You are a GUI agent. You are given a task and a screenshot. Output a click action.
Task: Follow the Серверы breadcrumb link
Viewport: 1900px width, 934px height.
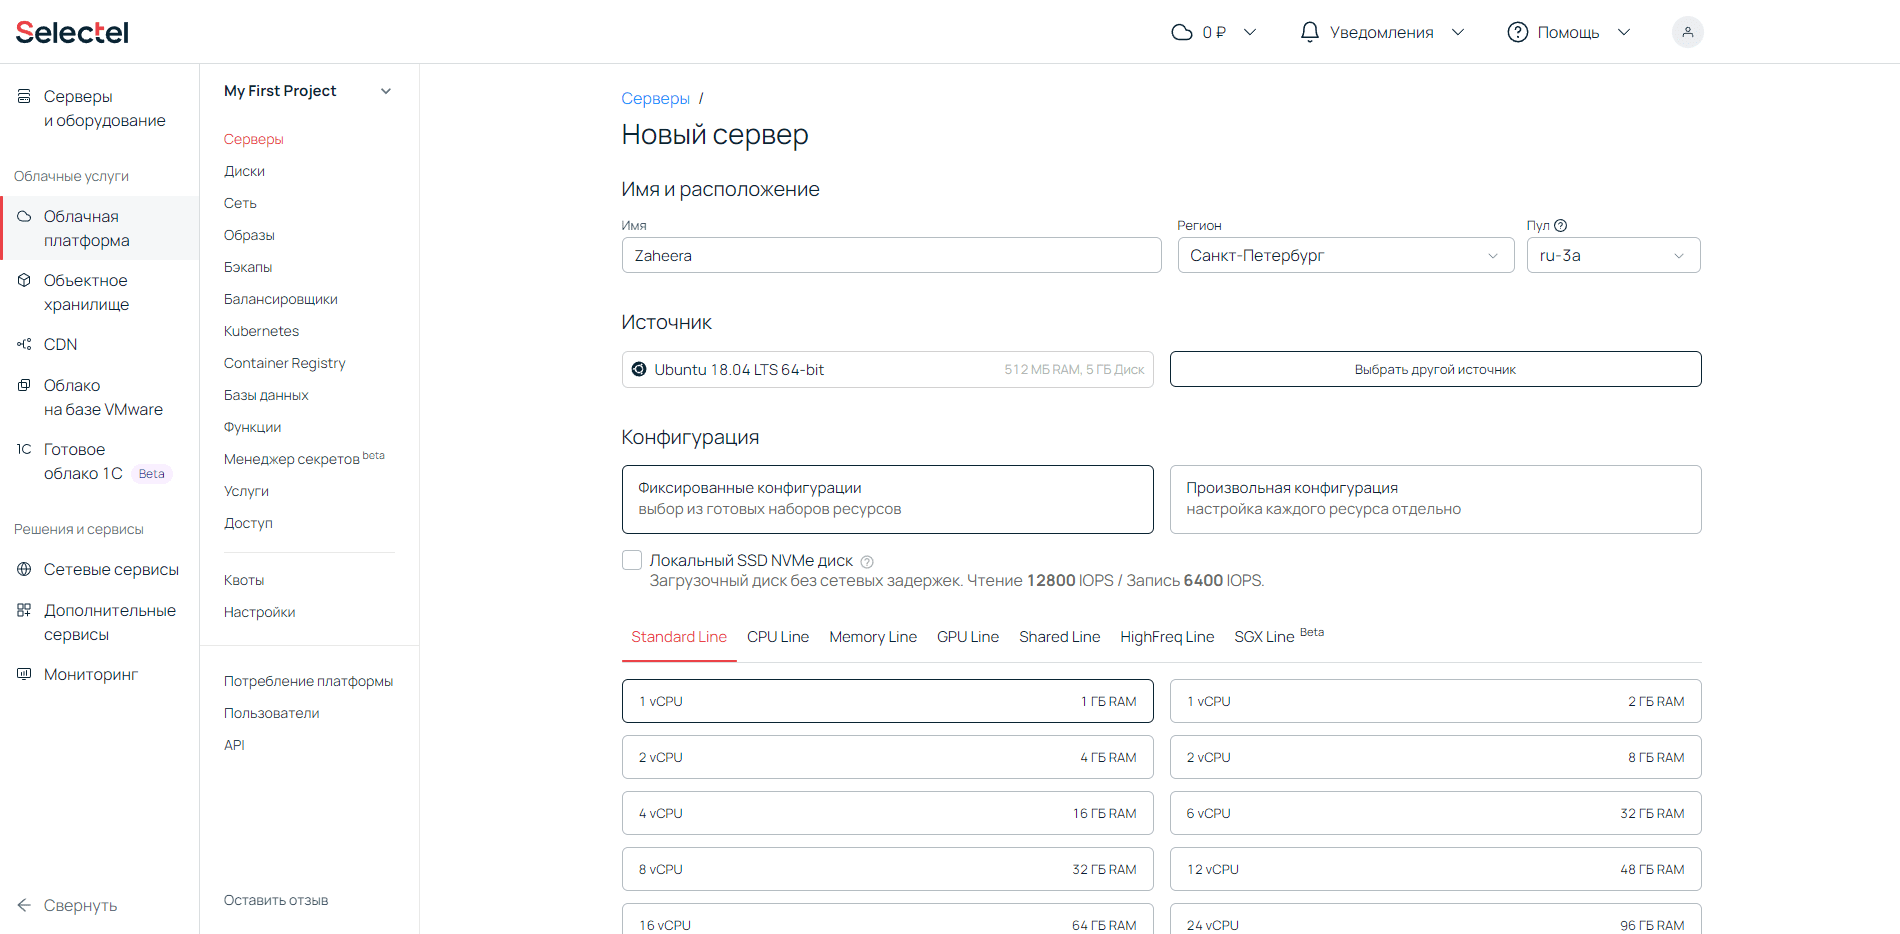[655, 98]
